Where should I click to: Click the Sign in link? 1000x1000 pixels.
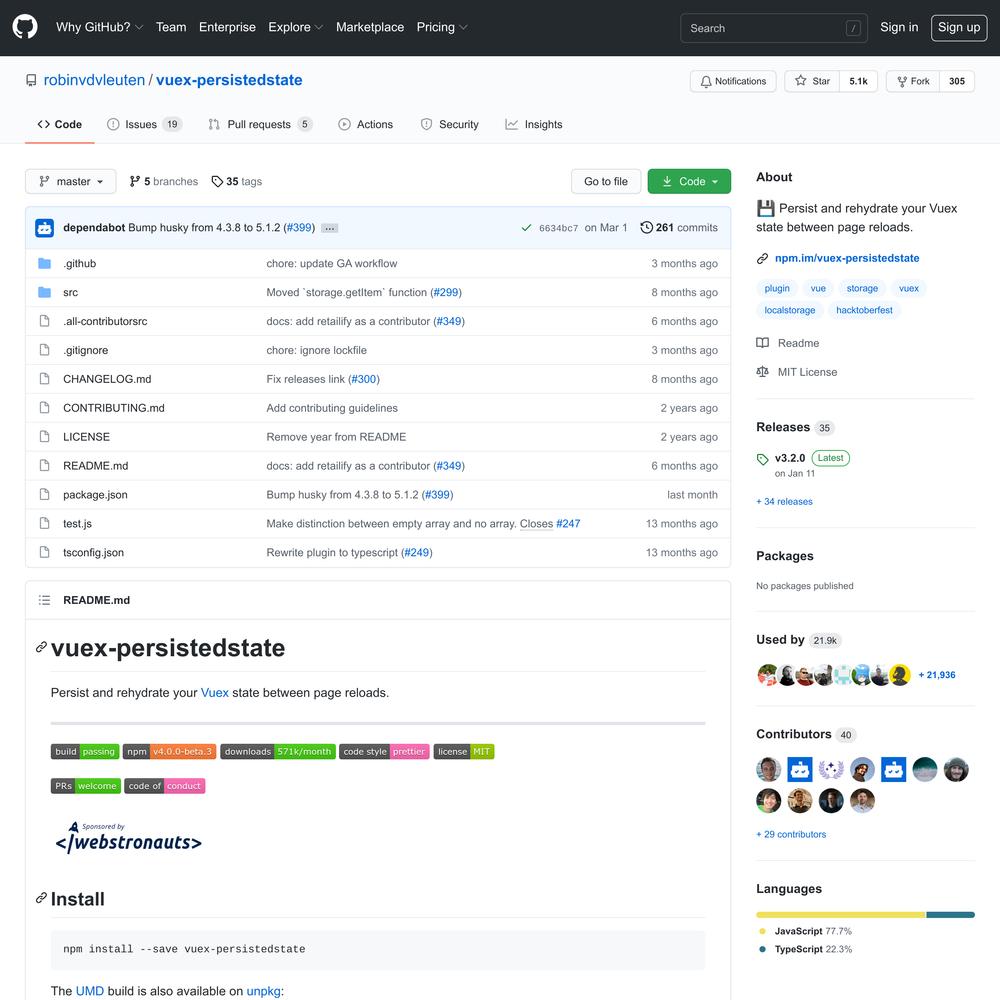pyautogui.click(x=899, y=27)
